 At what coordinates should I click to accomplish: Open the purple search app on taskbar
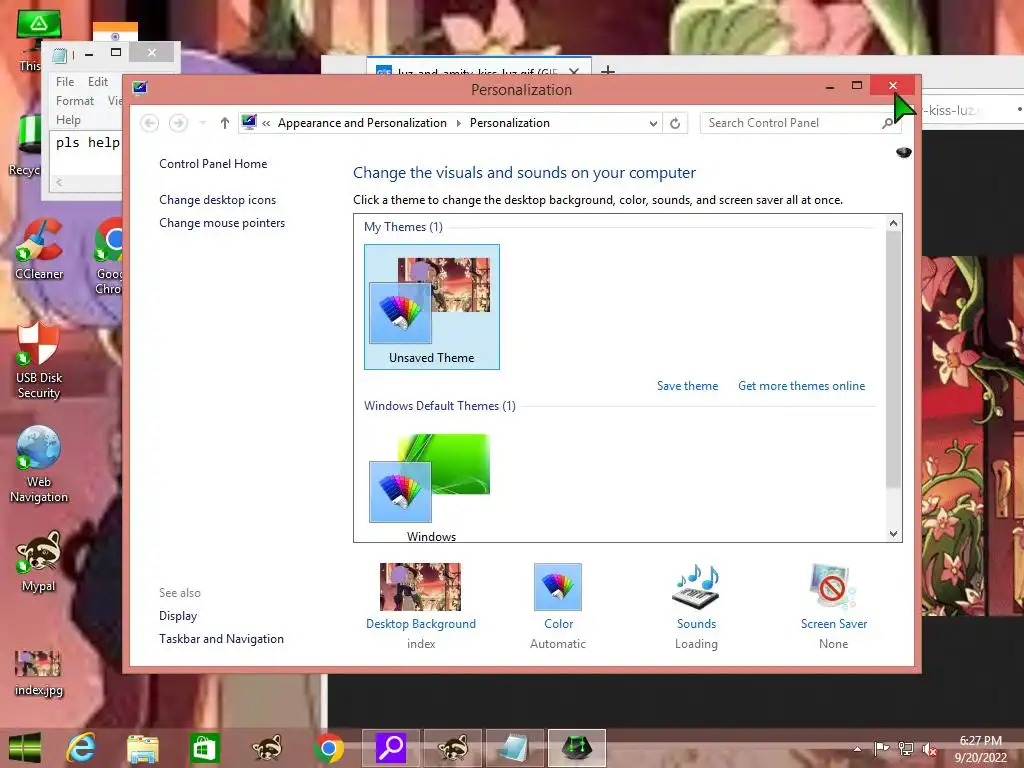coord(391,748)
